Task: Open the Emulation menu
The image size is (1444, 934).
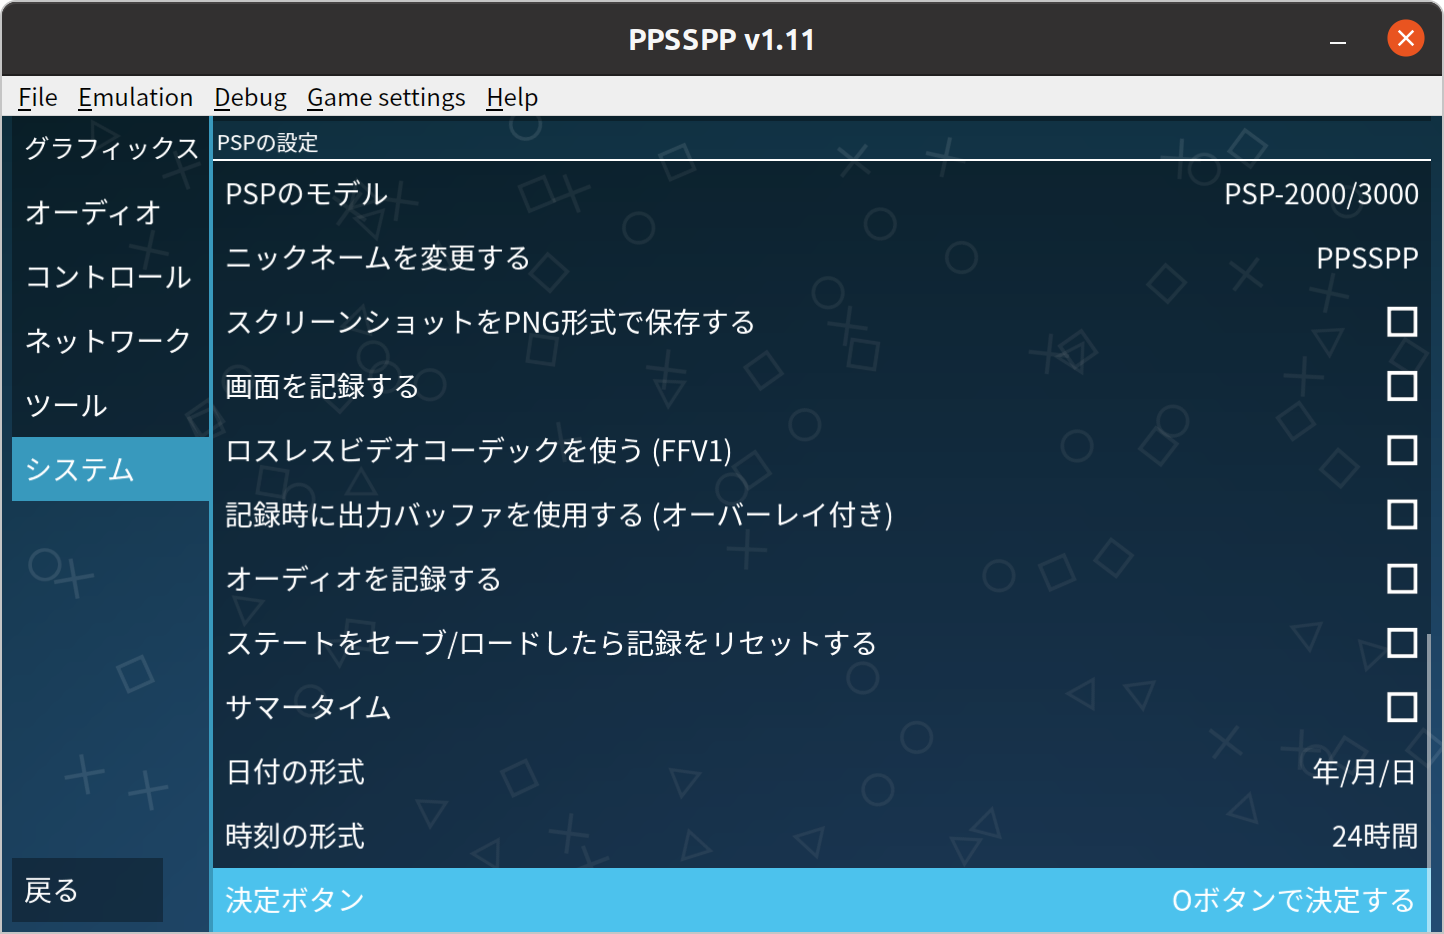Action: (135, 97)
